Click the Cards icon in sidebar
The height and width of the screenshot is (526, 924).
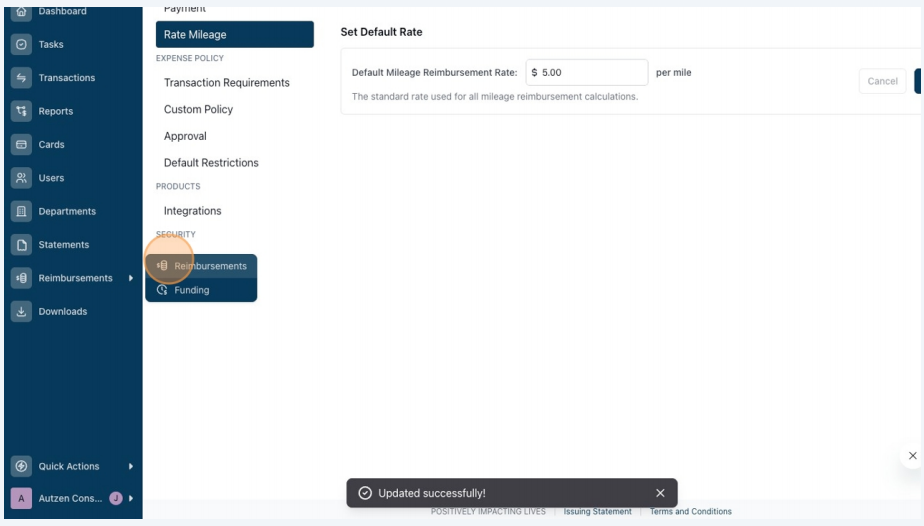[21, 144]
